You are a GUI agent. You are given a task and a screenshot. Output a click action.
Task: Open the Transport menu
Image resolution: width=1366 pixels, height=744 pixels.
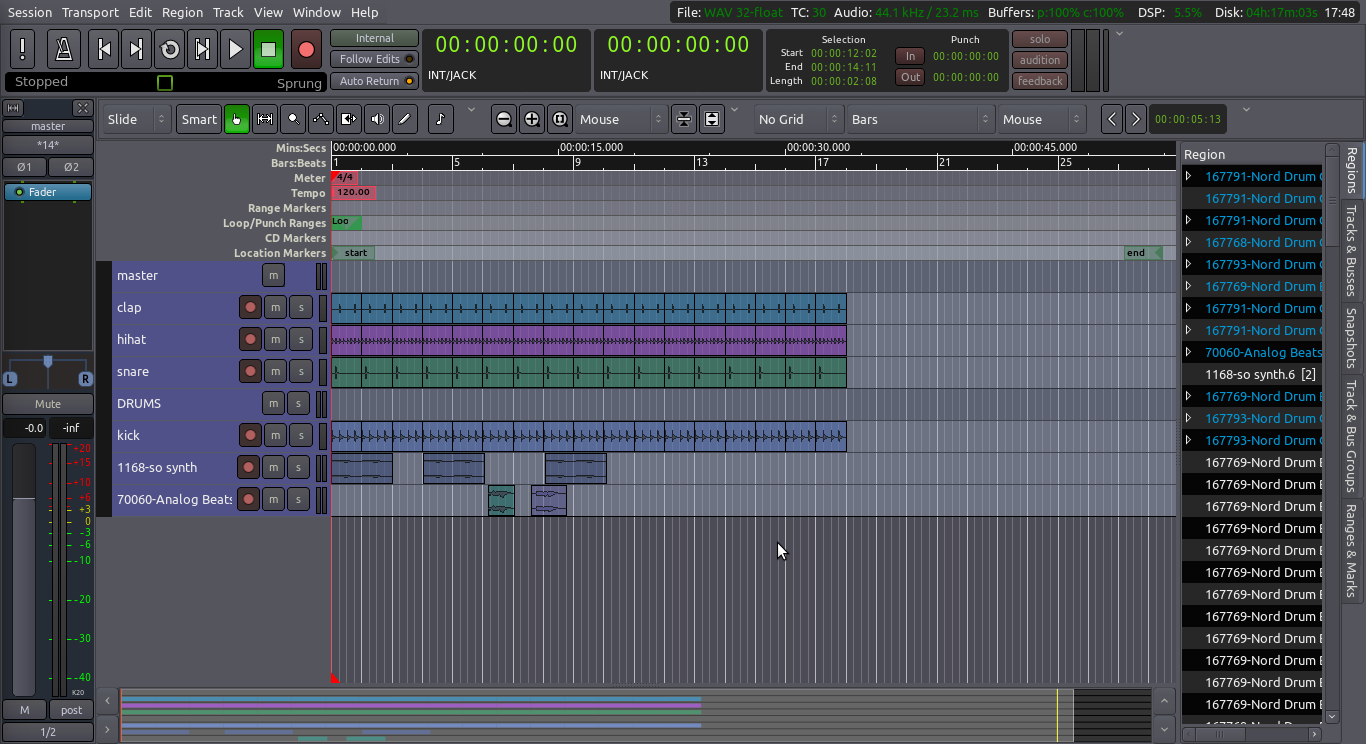click(90, 12)
